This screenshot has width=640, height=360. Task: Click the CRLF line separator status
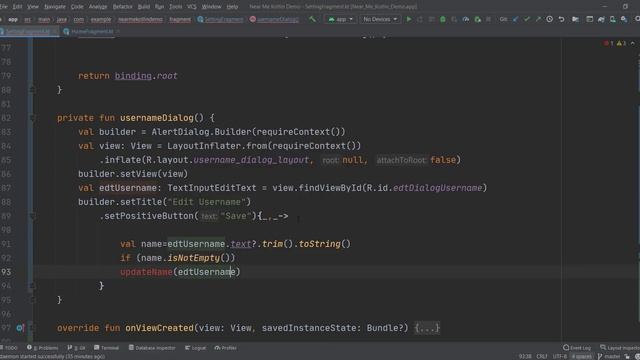pos(542,356)
